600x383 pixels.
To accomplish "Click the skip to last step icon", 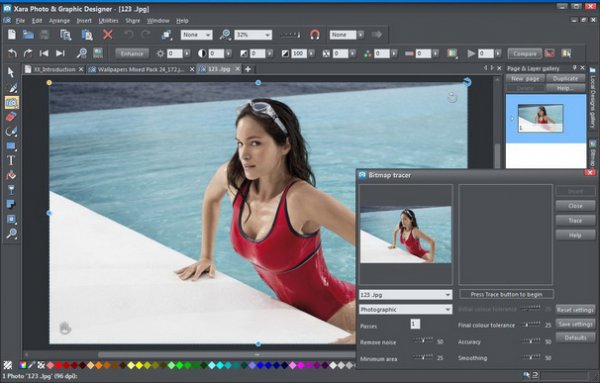I will (x=60, y=53).
